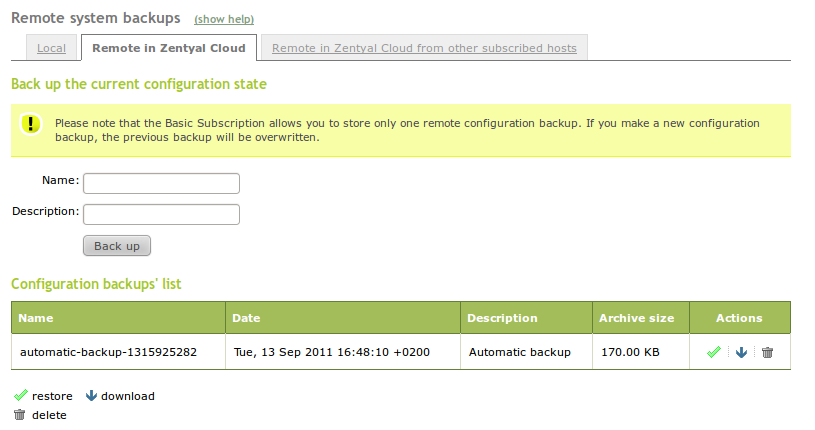This screenshot has height=430, width=815.
Task: Click the Archive size column header
Action: pyautogui.click(x=636, y=318)
